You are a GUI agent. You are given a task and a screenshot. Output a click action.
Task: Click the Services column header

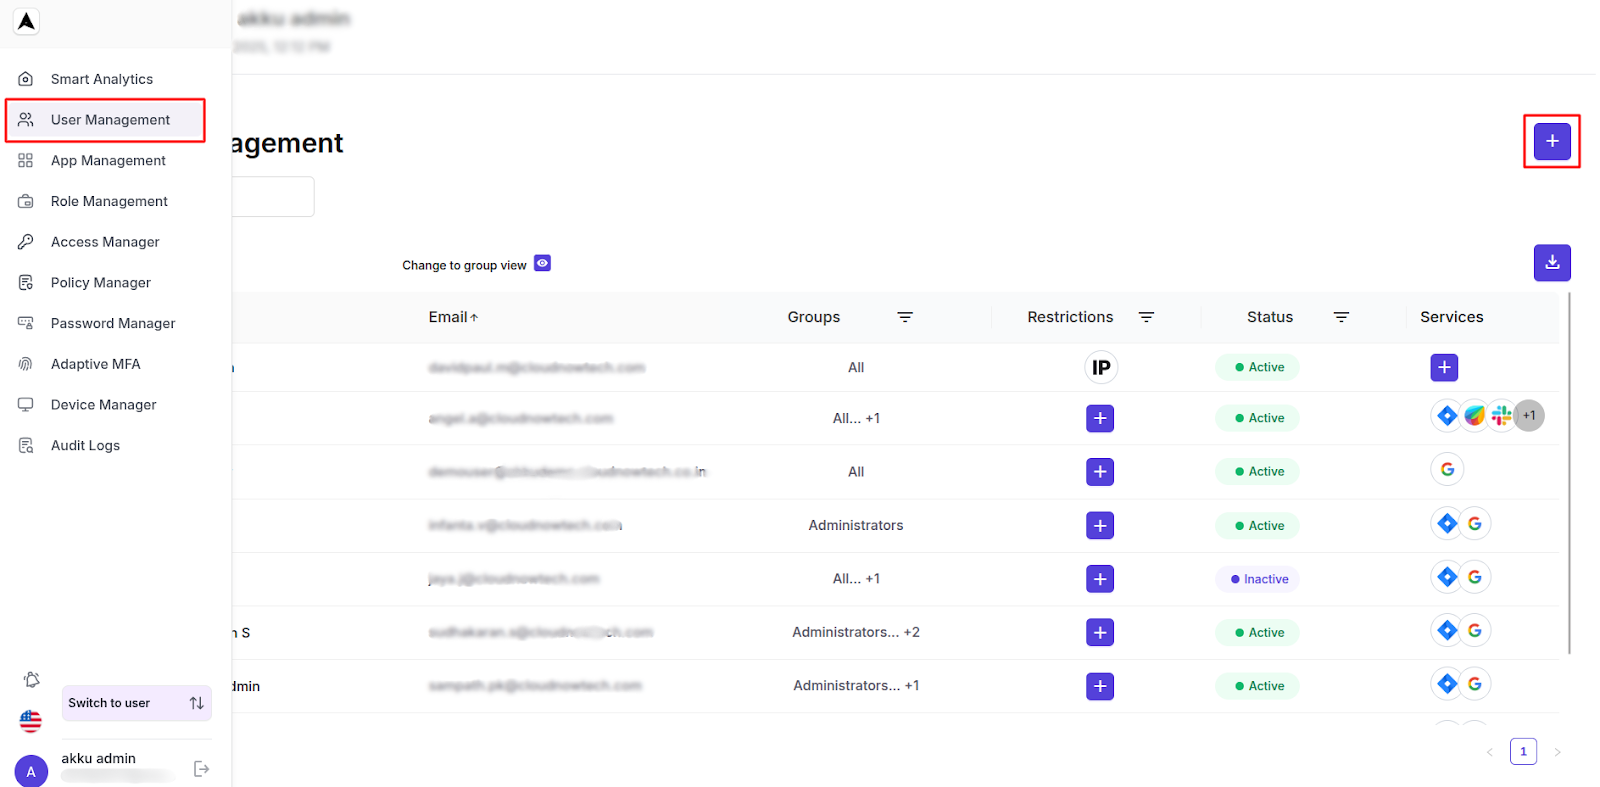coord(1452,317)
